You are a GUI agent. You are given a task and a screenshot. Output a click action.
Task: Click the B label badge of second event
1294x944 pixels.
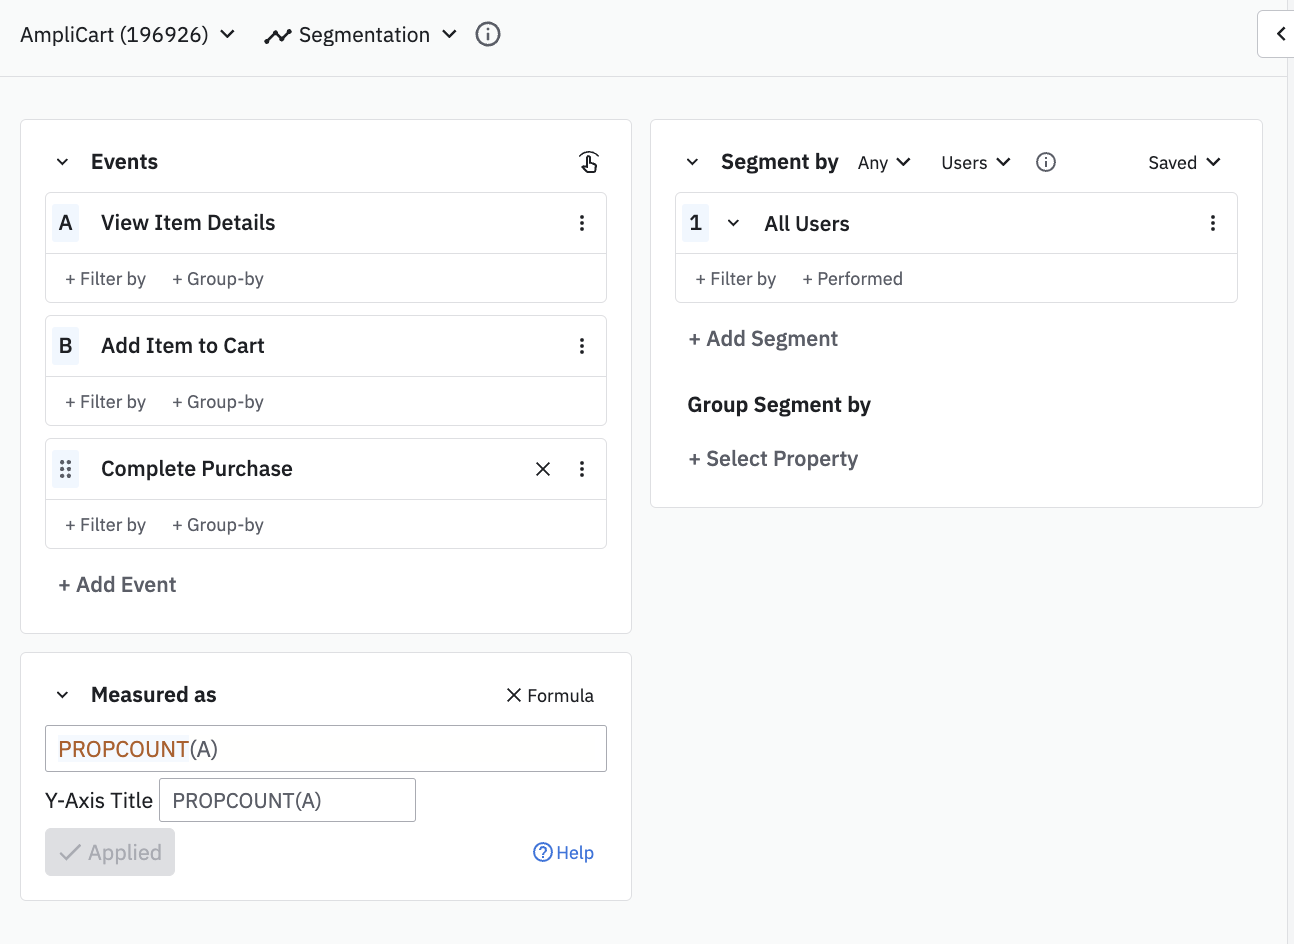(66, 346)
